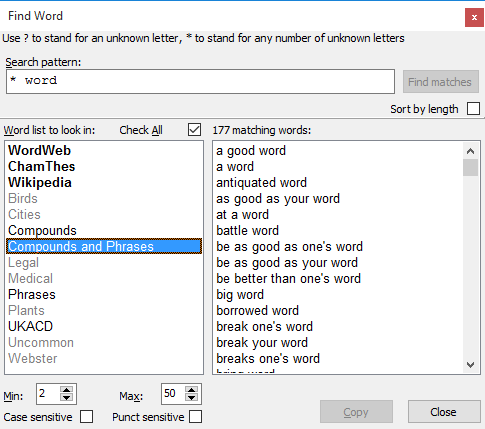Toggle the Punct sensitive checkbox
The width and height of the screenshot is (485, 429).
click(195, 417)
